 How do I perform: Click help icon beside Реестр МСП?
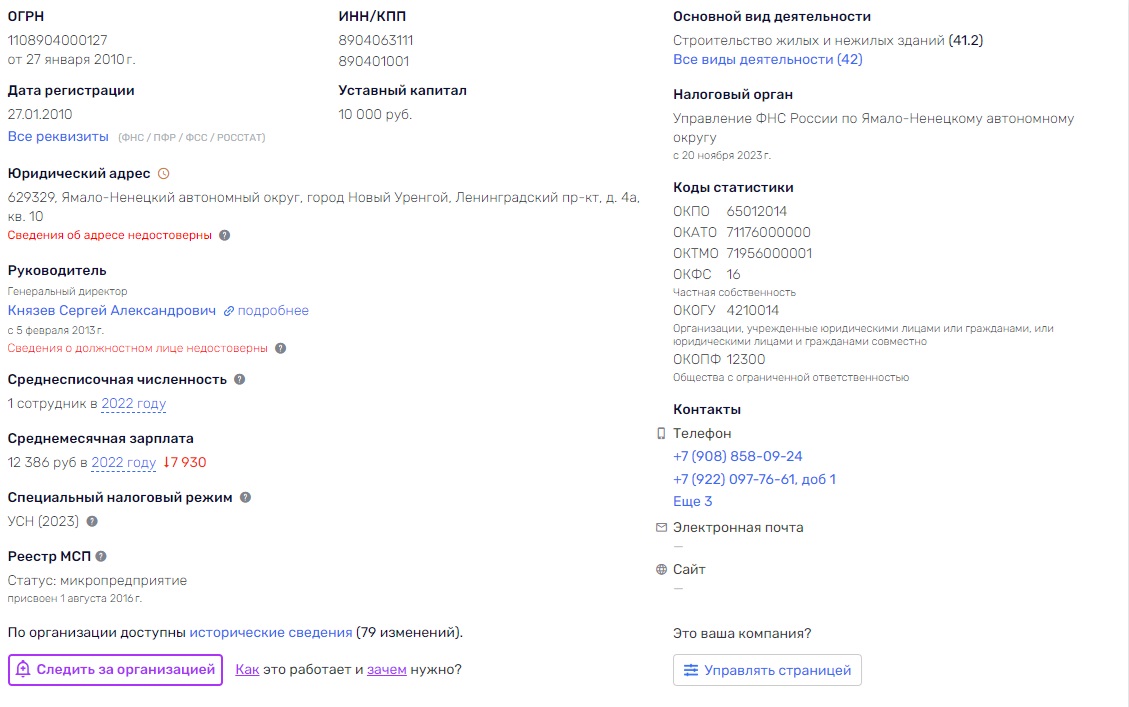101,556
